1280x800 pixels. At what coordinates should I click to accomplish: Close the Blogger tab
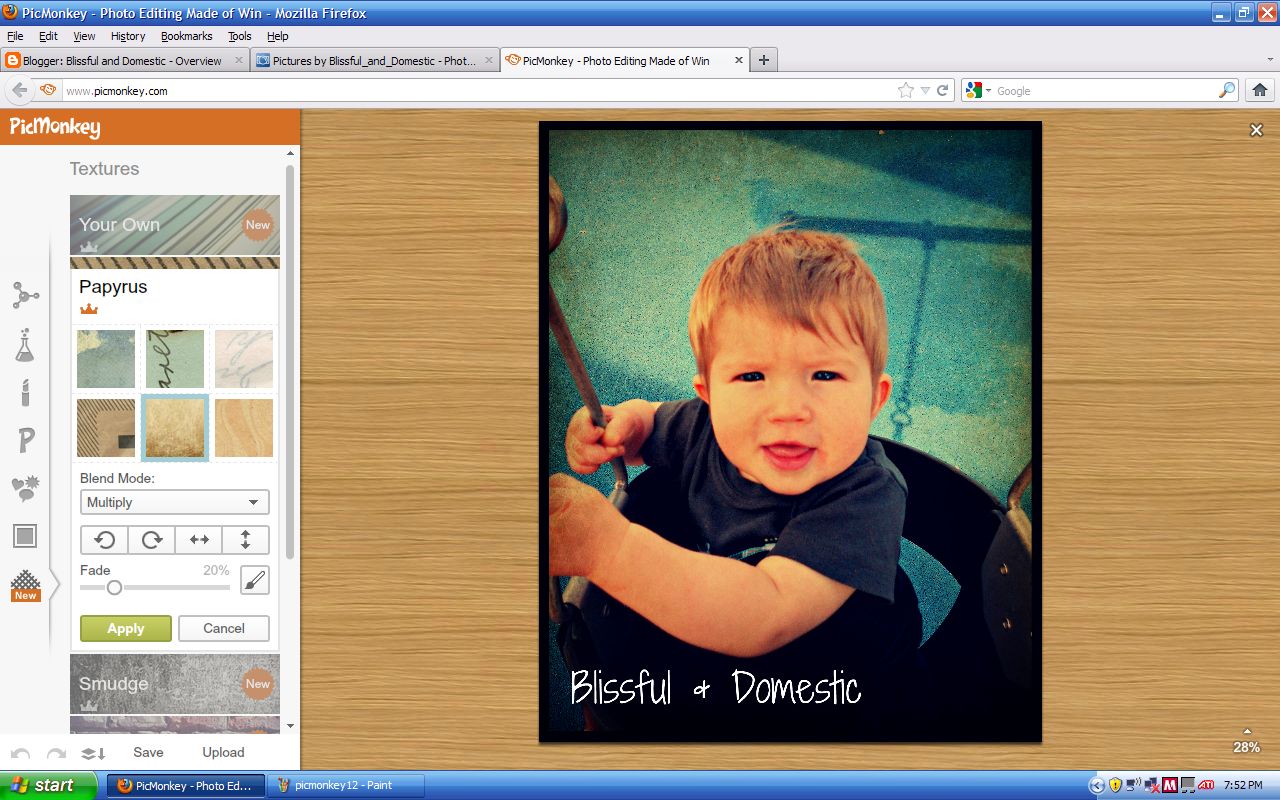(238, 60)
